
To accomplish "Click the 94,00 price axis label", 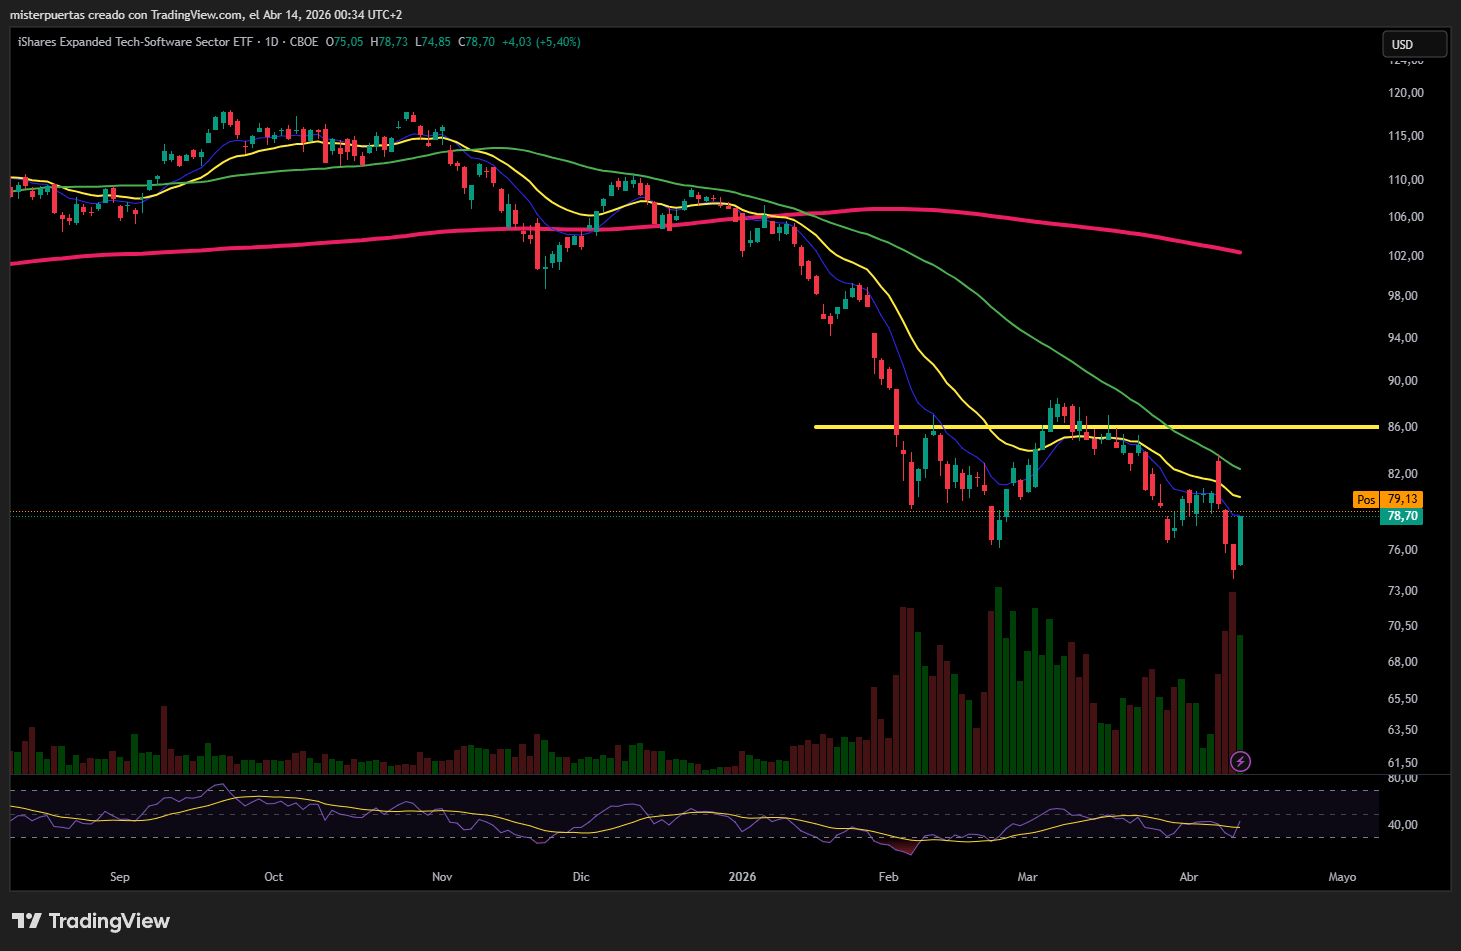I will (x=1403, y=338).
